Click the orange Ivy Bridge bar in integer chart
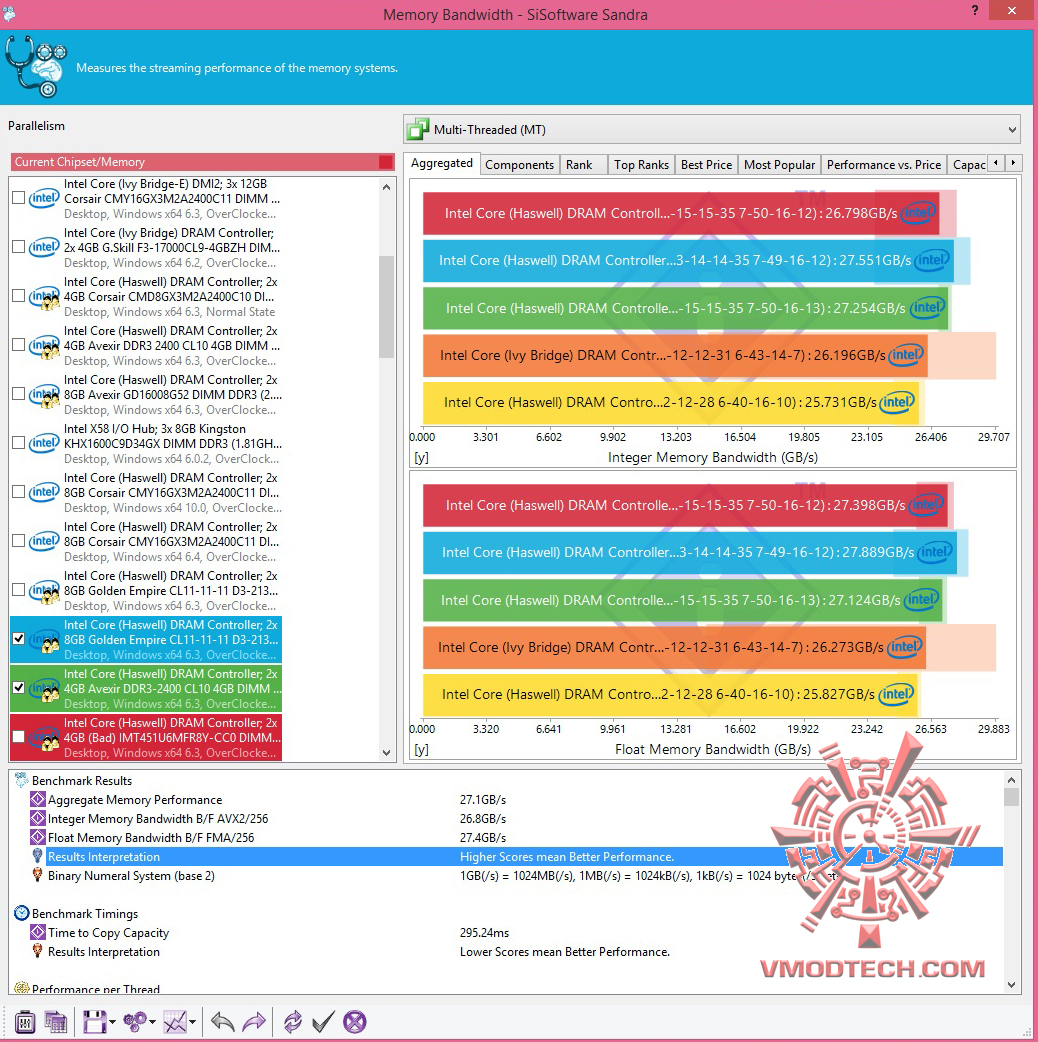The width and height of the screenshot is (1038, 1042). coord(675,356)
